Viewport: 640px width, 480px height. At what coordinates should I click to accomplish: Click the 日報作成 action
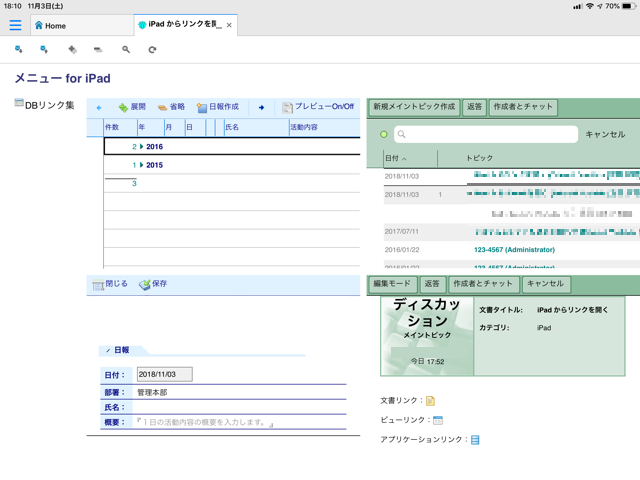pos(218,107)
